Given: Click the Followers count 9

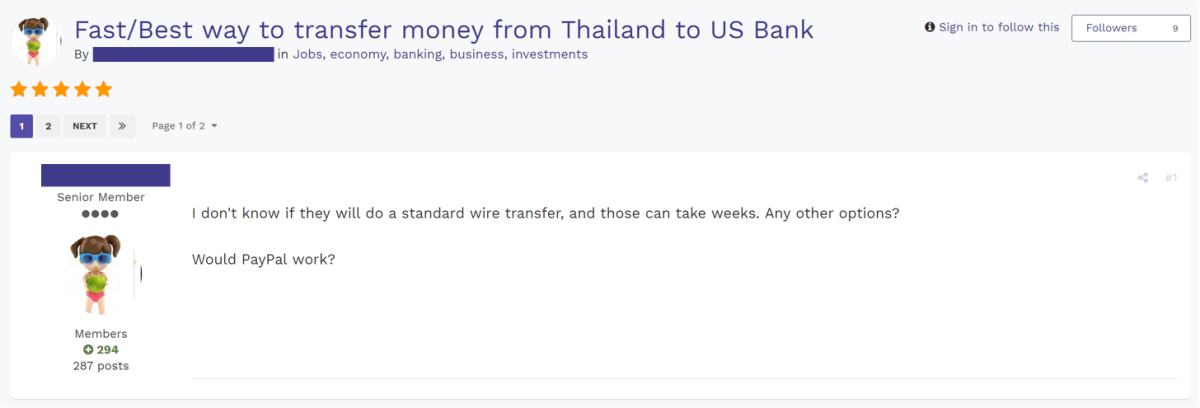Looking at the screenshot, I should pyautogui.click(x=1175, y=28).
